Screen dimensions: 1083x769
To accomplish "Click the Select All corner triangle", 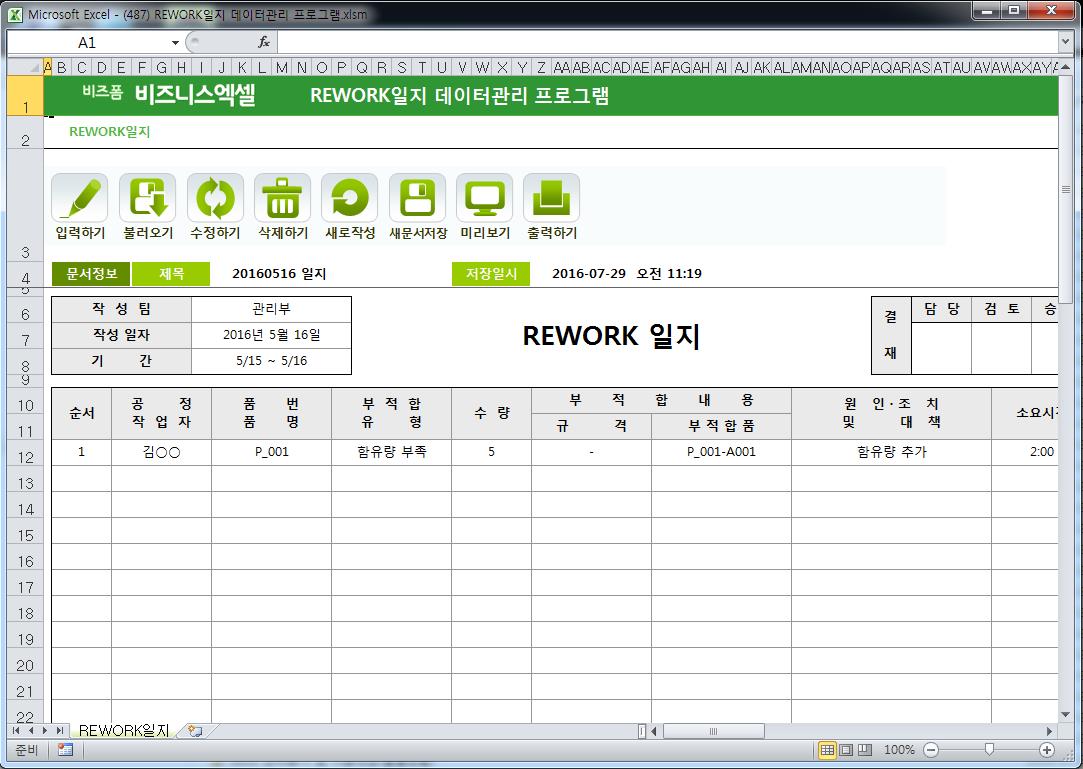I will tap(25, 67).
